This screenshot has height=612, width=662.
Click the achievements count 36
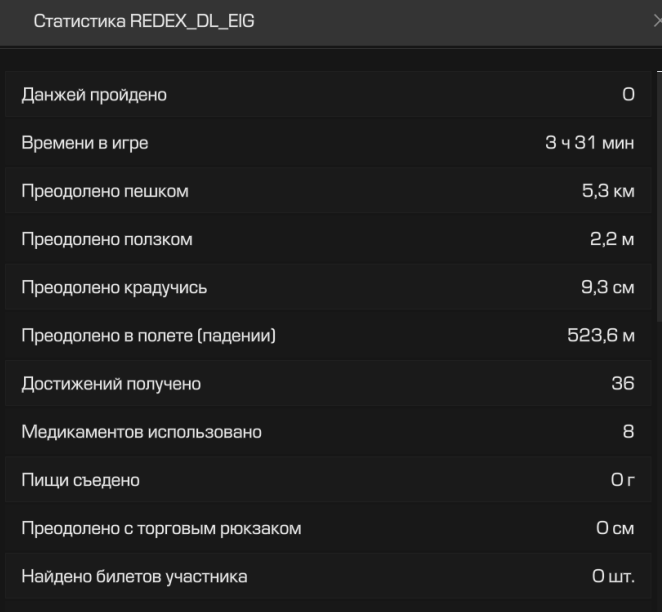click(x=623, y=383)
